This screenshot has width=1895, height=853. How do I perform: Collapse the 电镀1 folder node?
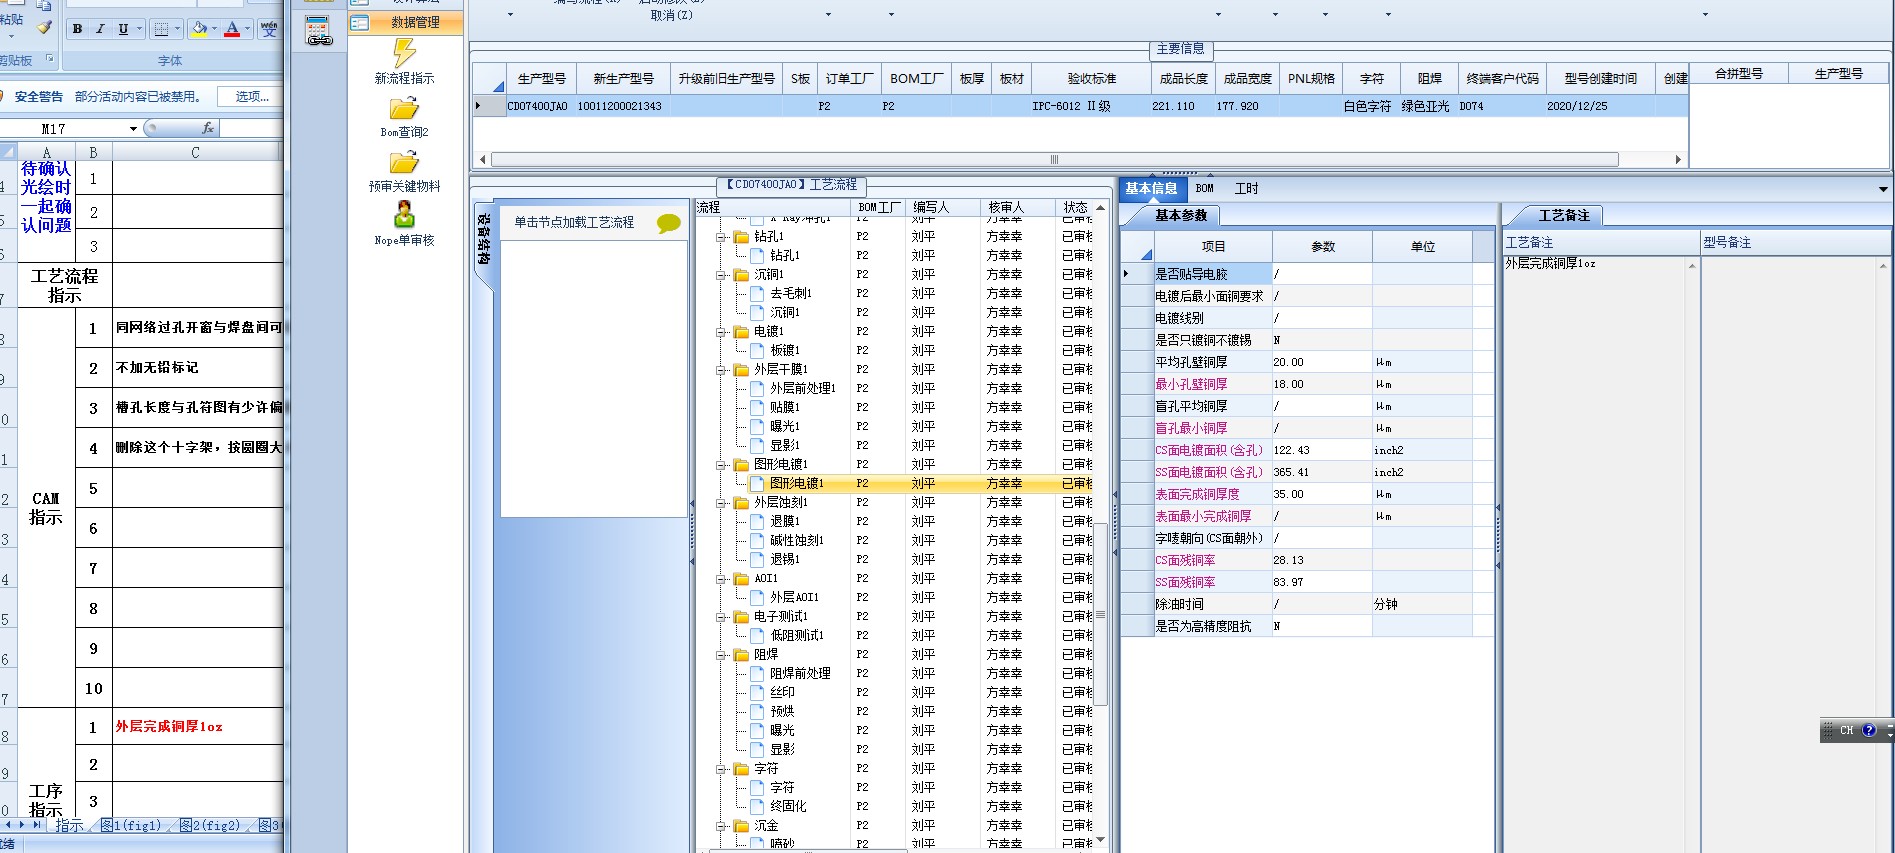(x=721, y=332)
